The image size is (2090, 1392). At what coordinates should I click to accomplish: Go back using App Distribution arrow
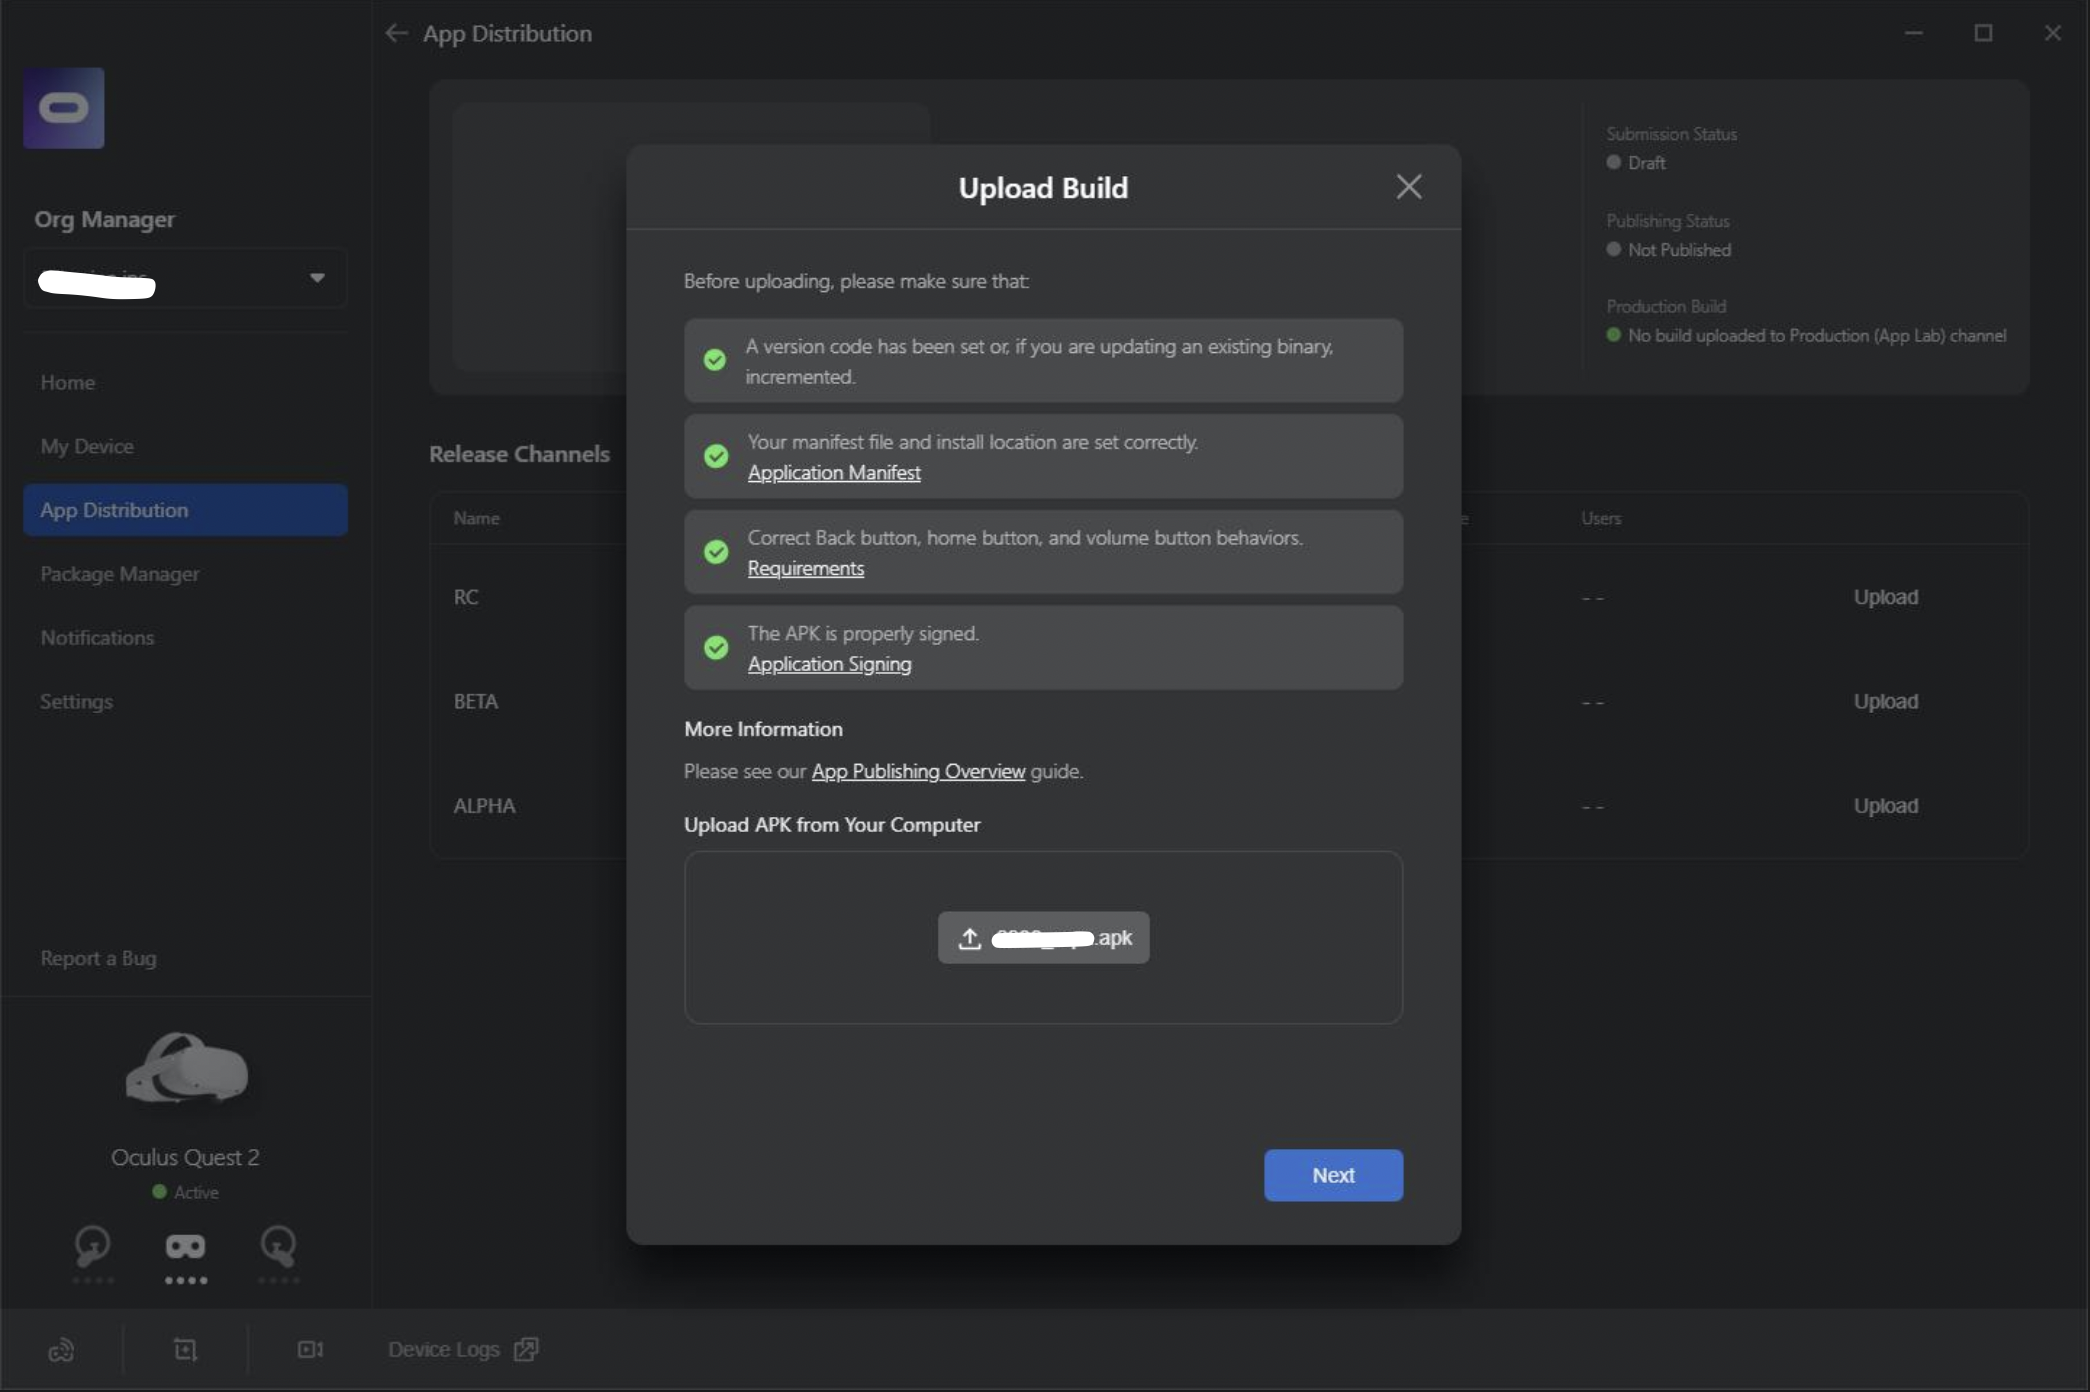tap(396, 33)
